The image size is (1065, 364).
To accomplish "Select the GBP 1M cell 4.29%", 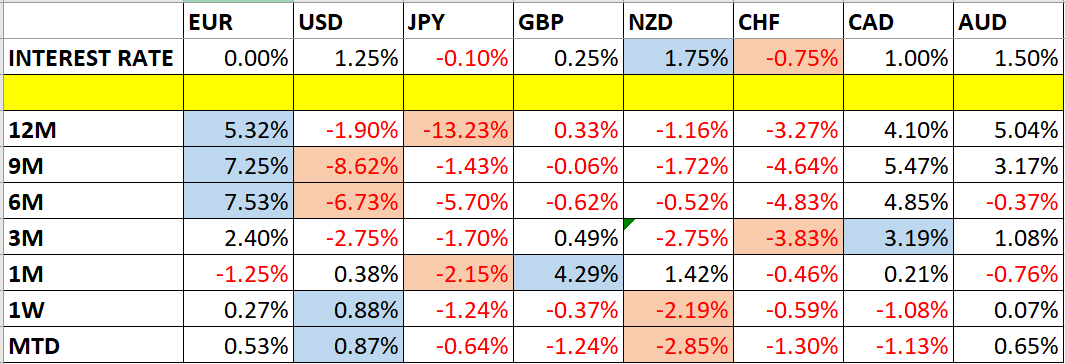I will click(568, 273).
